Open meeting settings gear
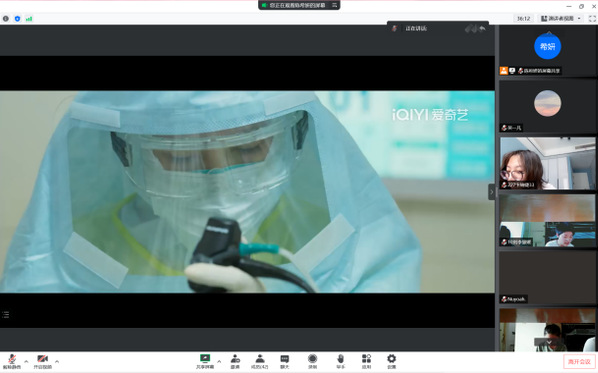The height and width of the screenshot is (373, 598). coord(391,362)
